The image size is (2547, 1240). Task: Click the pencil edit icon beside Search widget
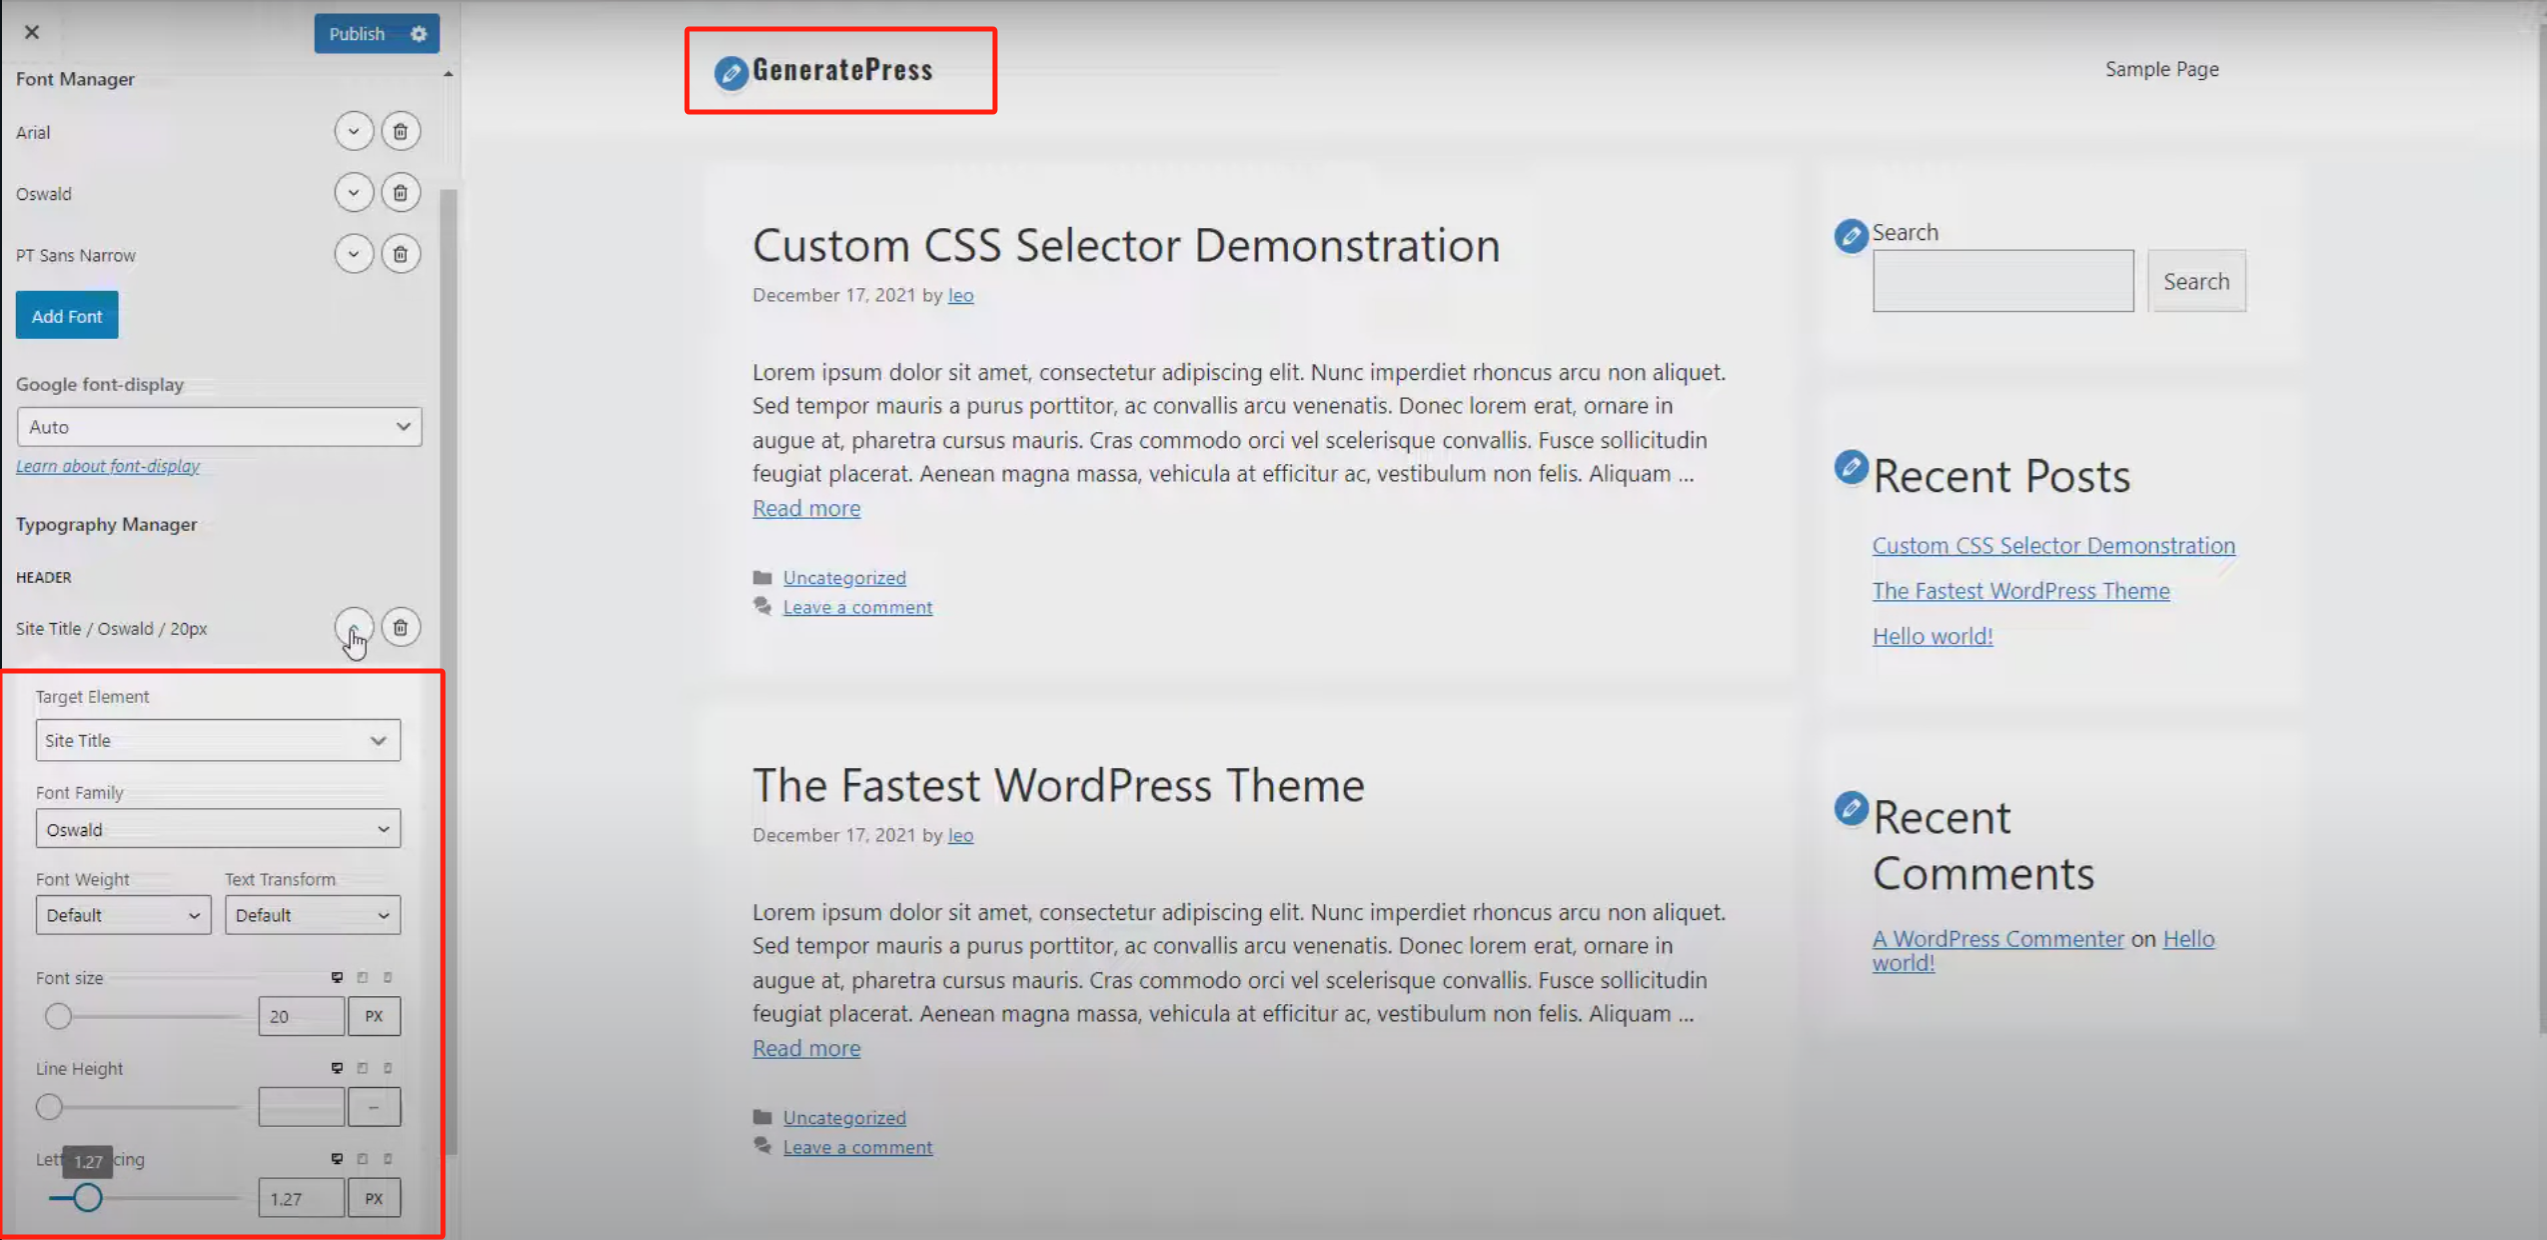[x=1851, y=236]
